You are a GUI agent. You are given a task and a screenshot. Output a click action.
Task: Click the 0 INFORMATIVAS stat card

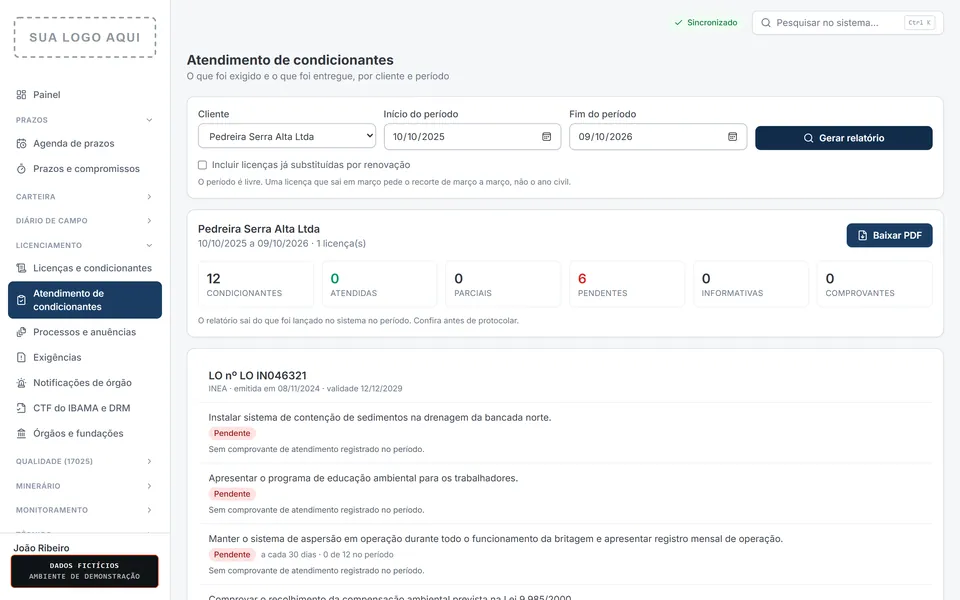pos(751,284)
